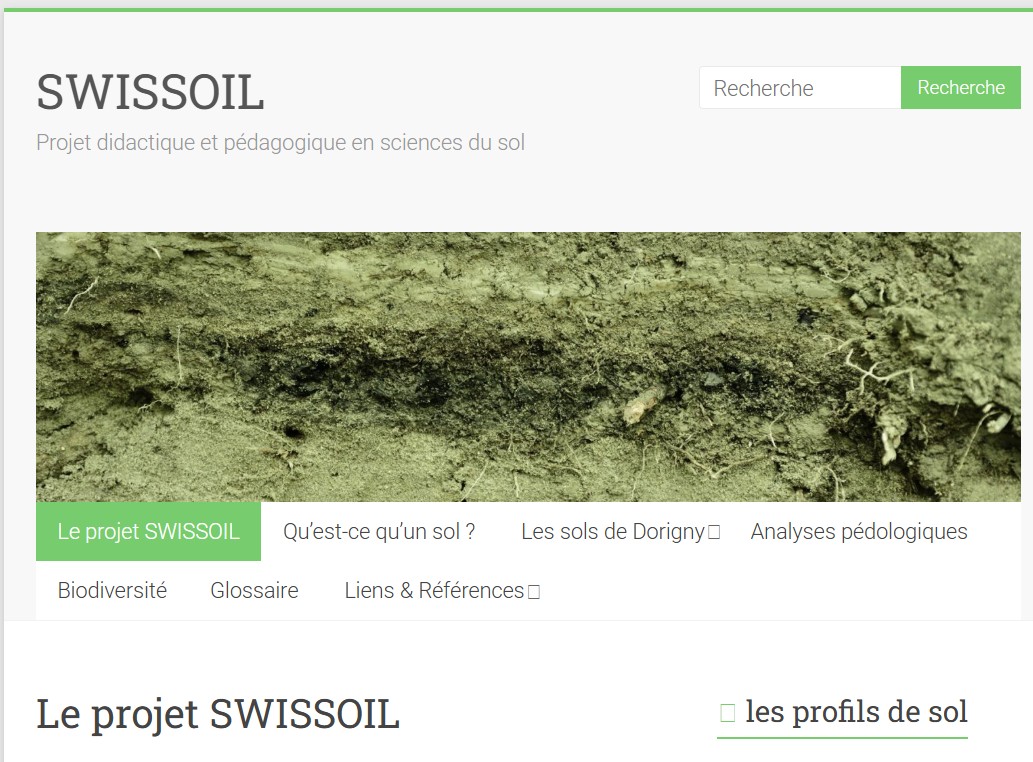
Task: Open the les profils de sol heading
Action: coord(856,712)
